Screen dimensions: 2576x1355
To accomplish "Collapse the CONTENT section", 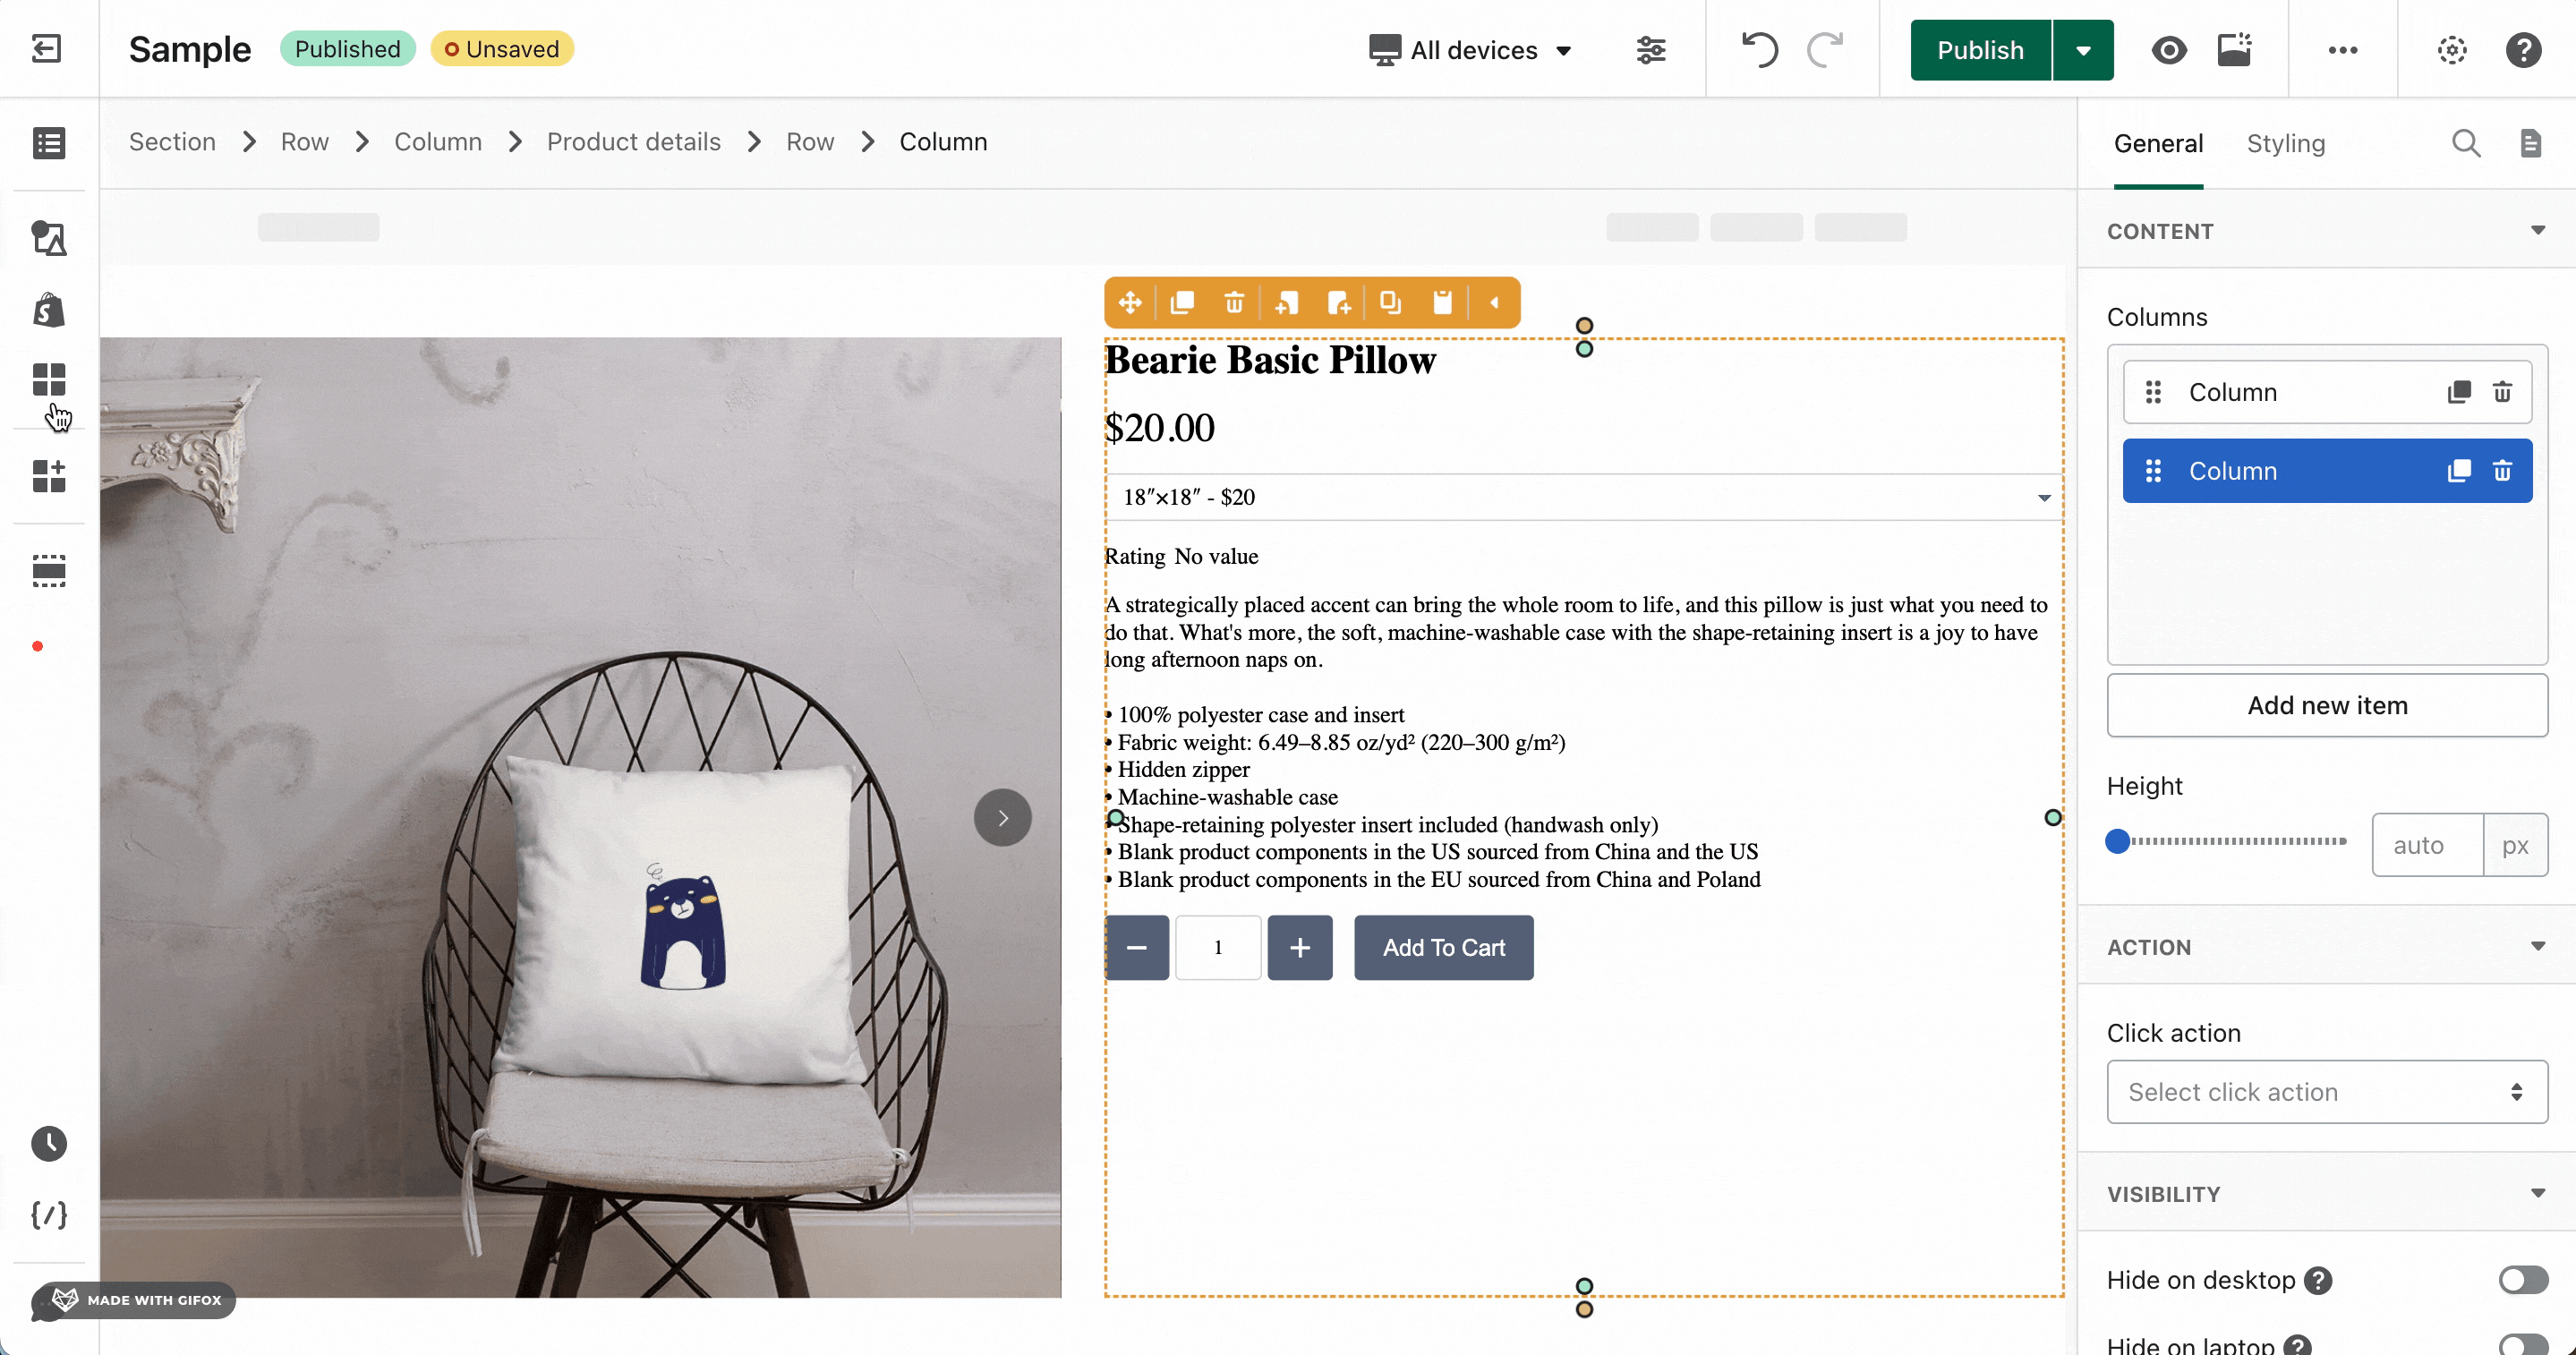I will click(x=2537, y=231).
